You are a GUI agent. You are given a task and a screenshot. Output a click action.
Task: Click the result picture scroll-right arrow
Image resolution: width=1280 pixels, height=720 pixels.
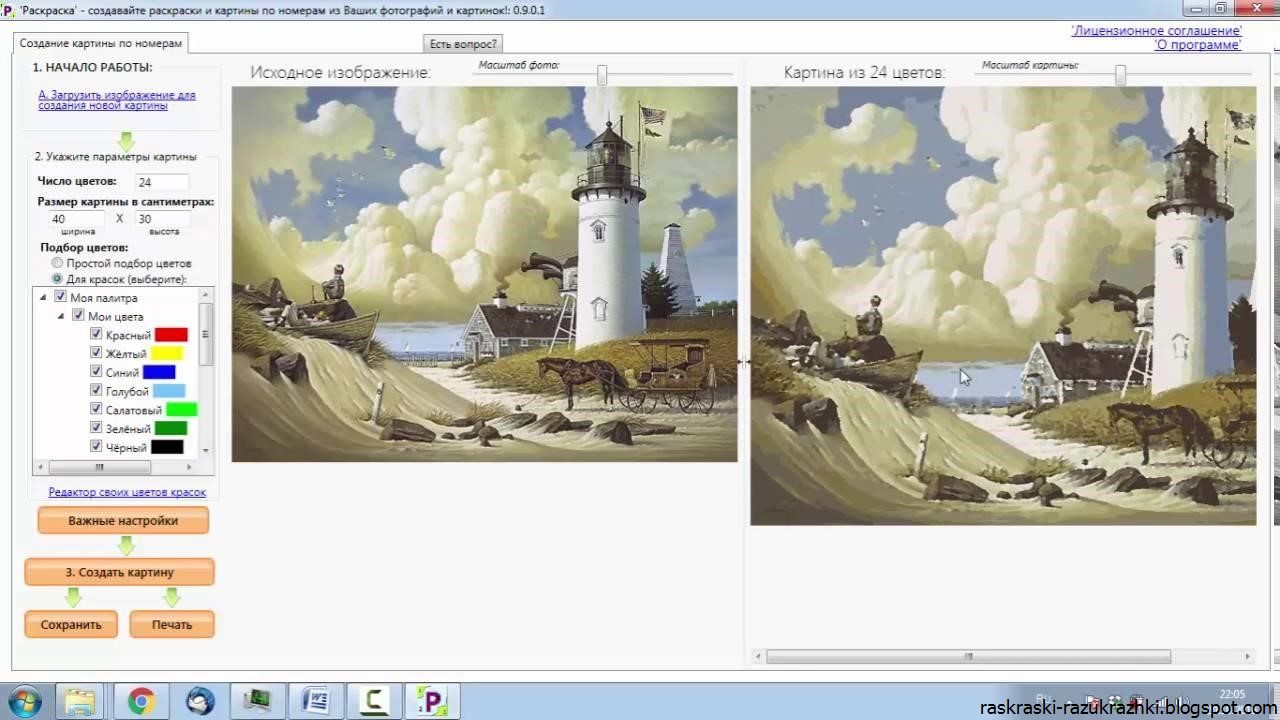(x=1248, y=657)
